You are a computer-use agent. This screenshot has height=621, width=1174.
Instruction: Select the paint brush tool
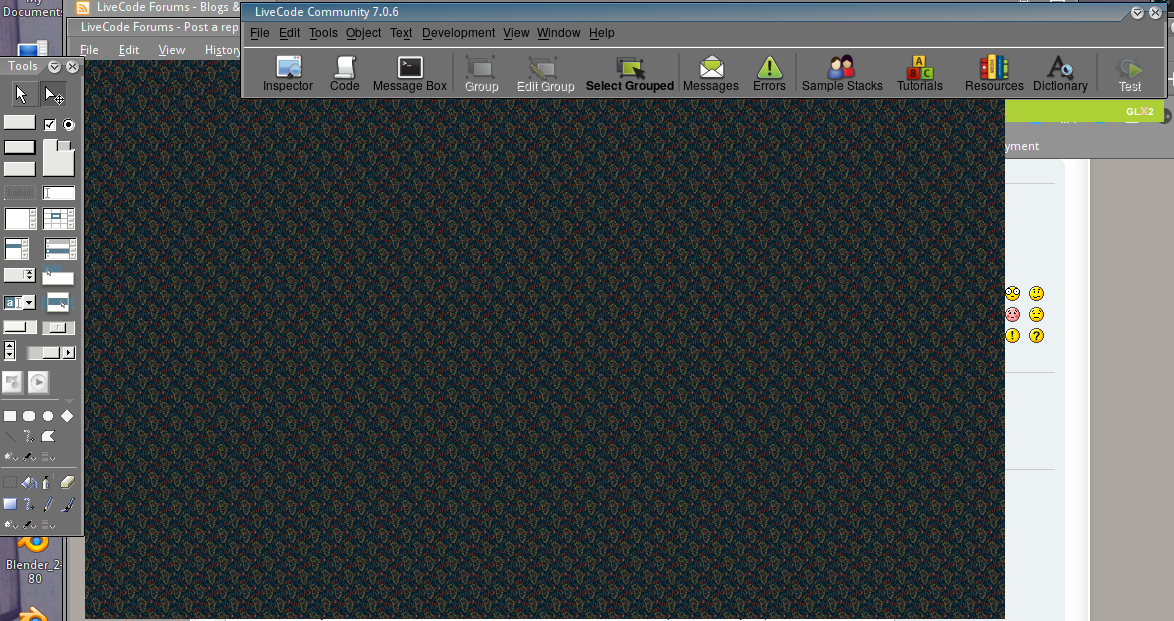point(67,504)
